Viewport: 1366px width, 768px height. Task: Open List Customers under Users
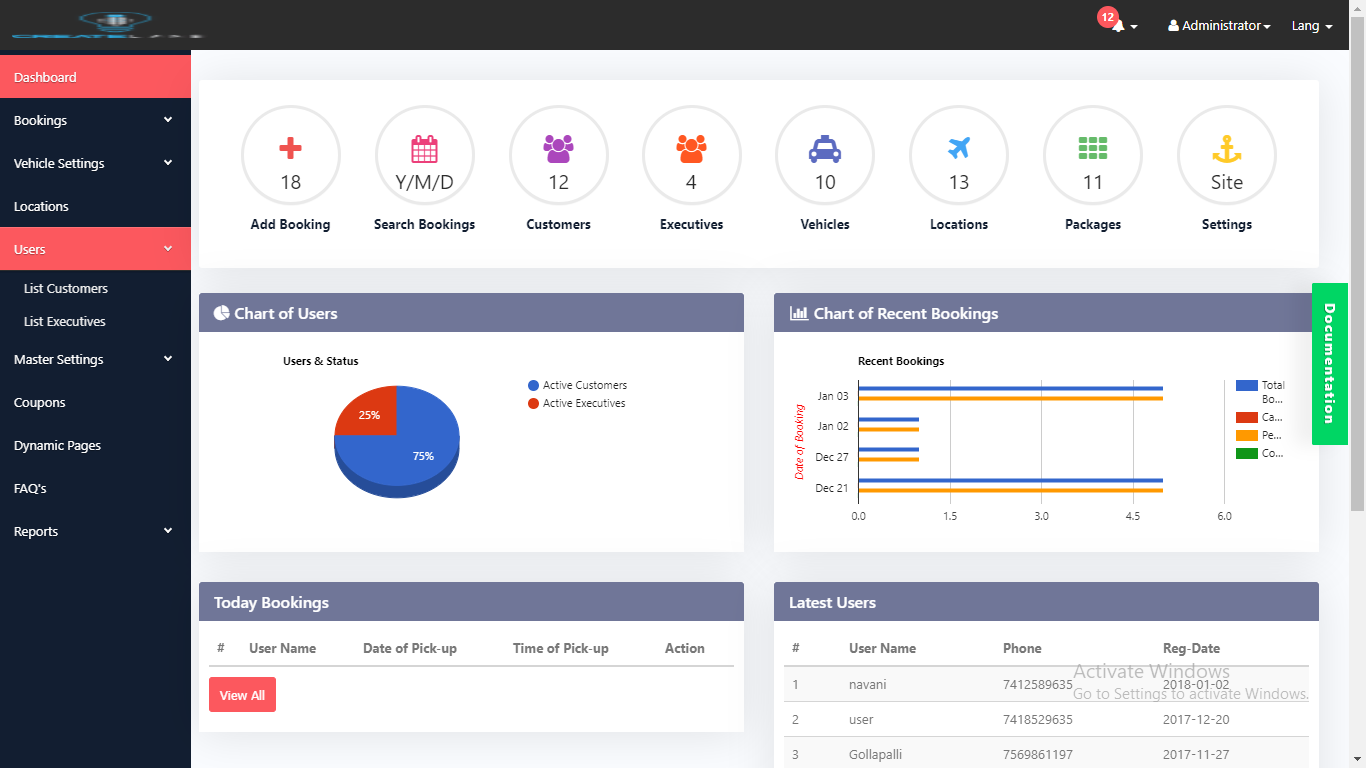(66, 288)
